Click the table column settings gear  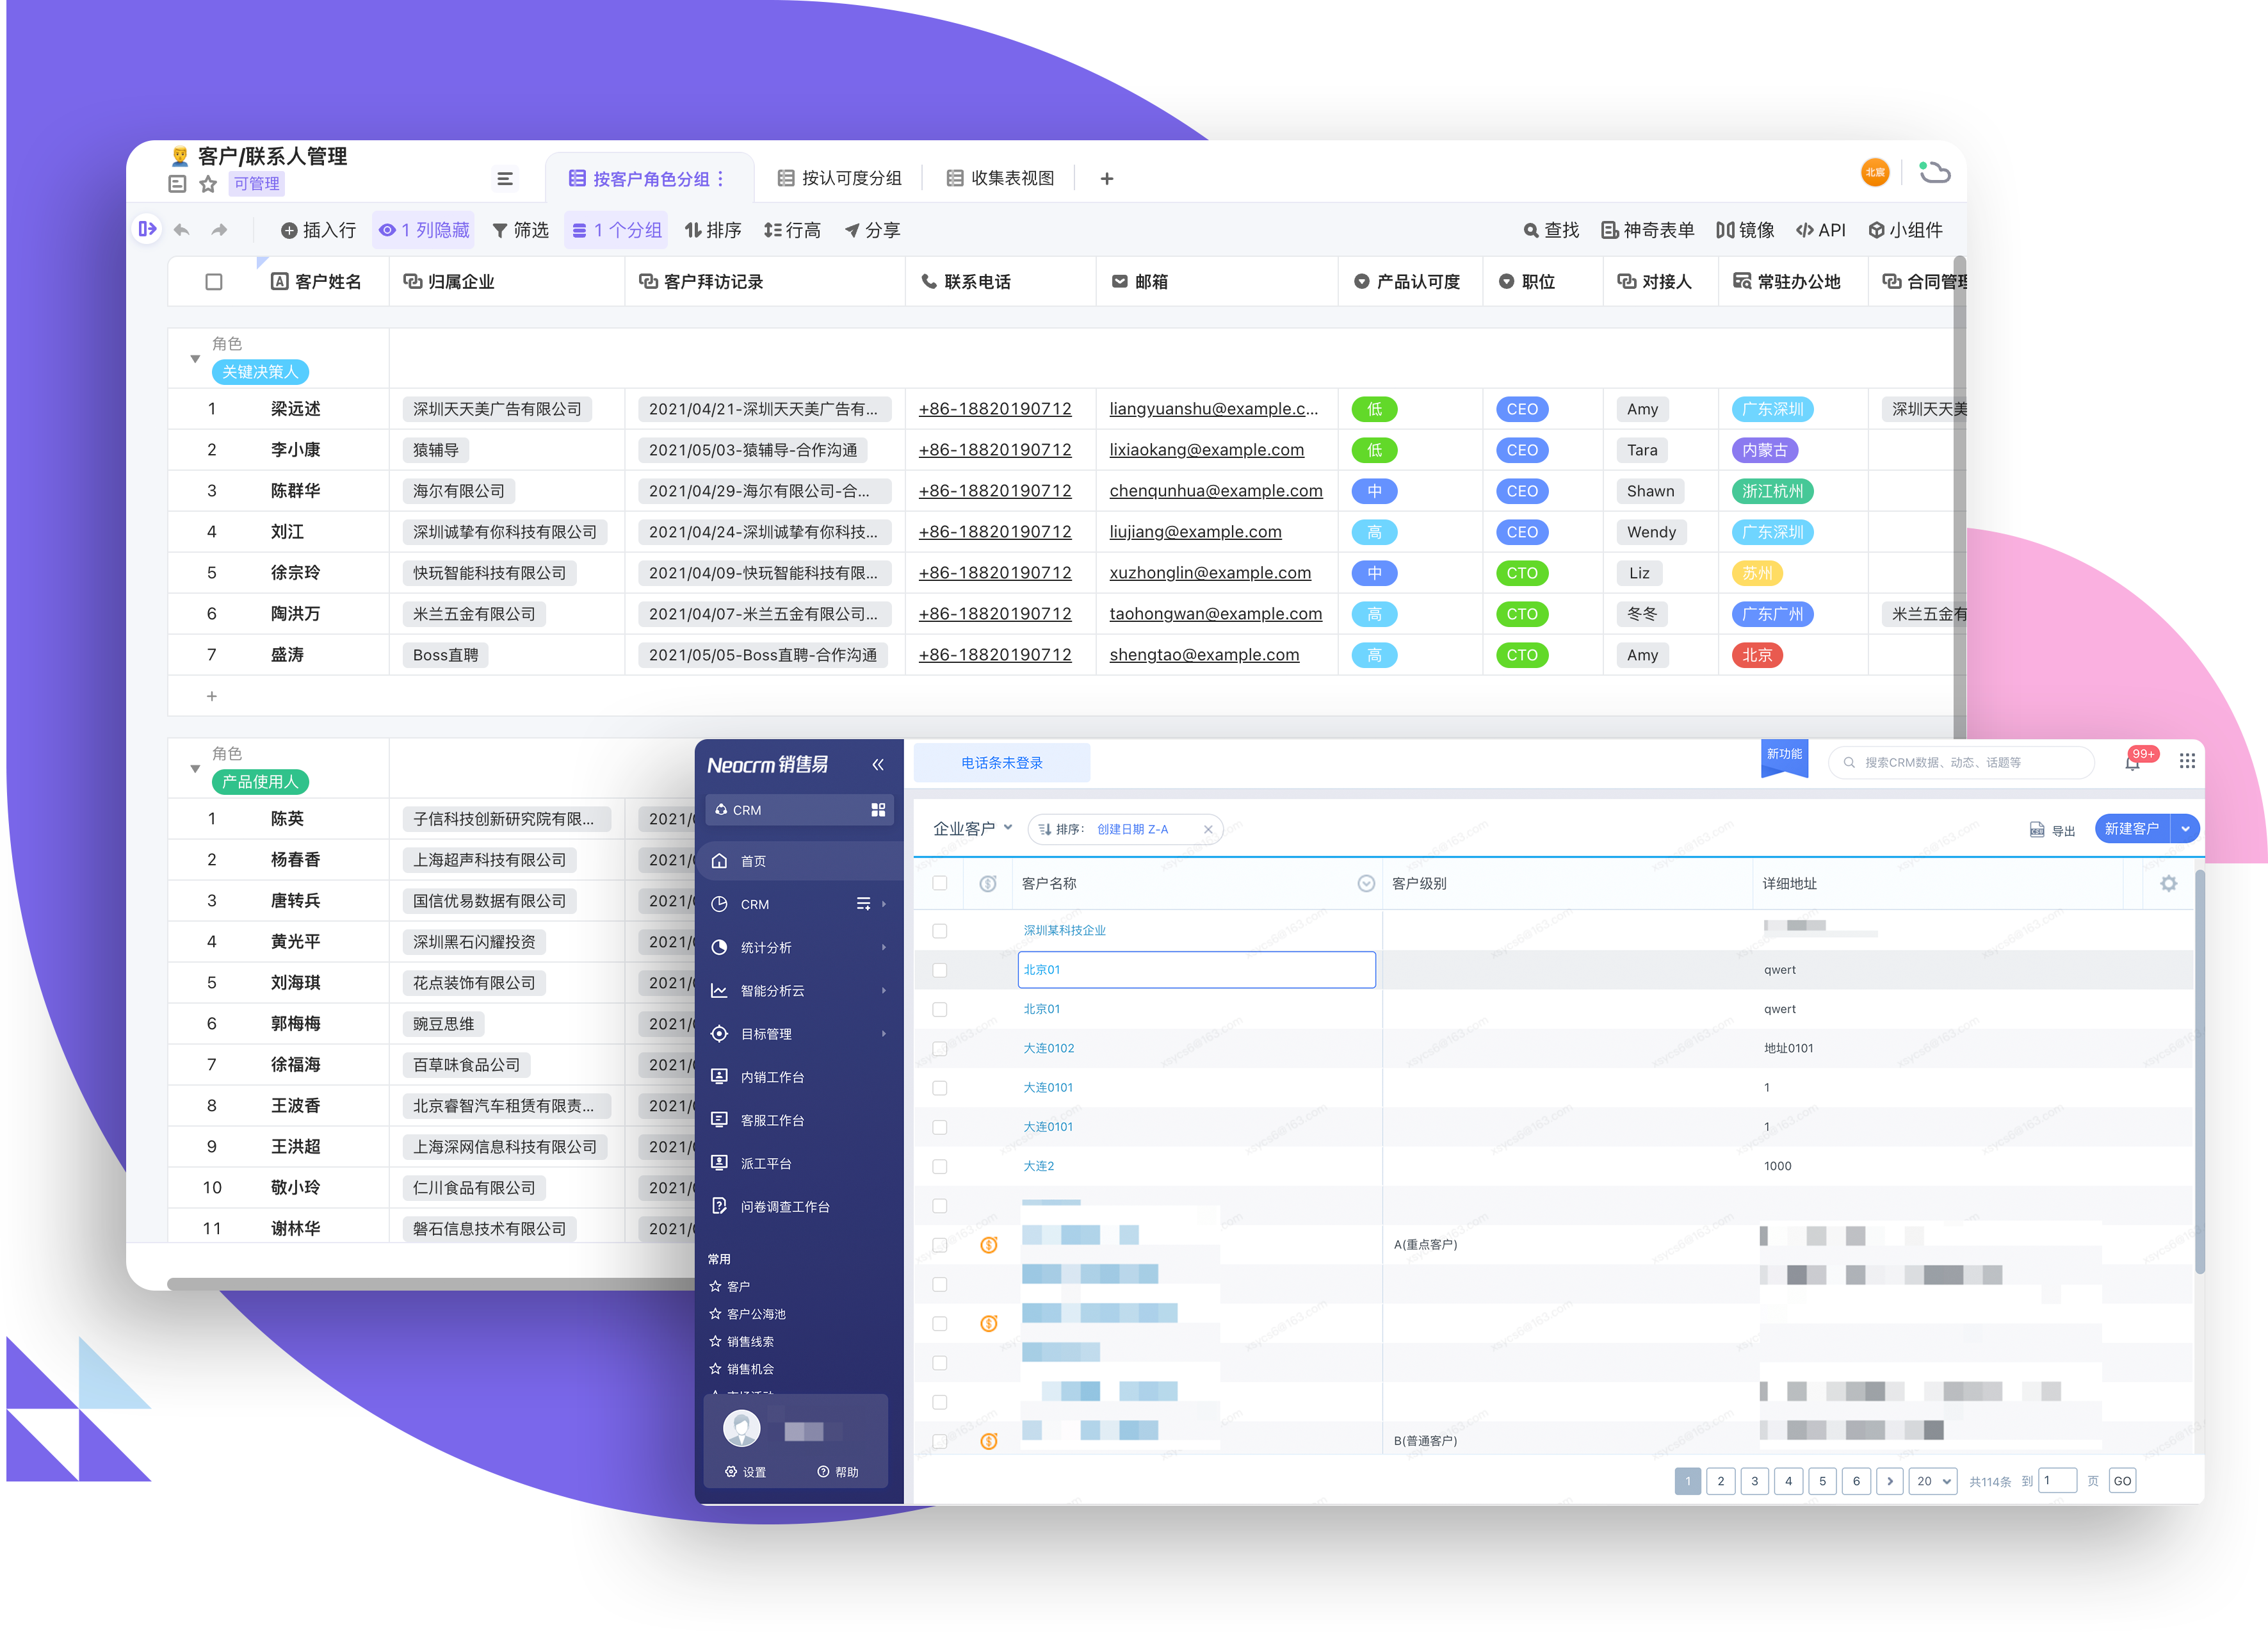(2168, 883)
